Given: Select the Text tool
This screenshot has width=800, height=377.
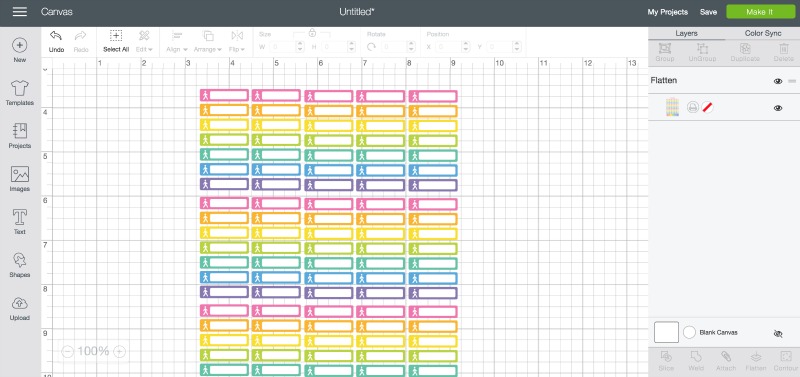Looking at the screenshot, I should pyautogui.click(x=20, y=217).
